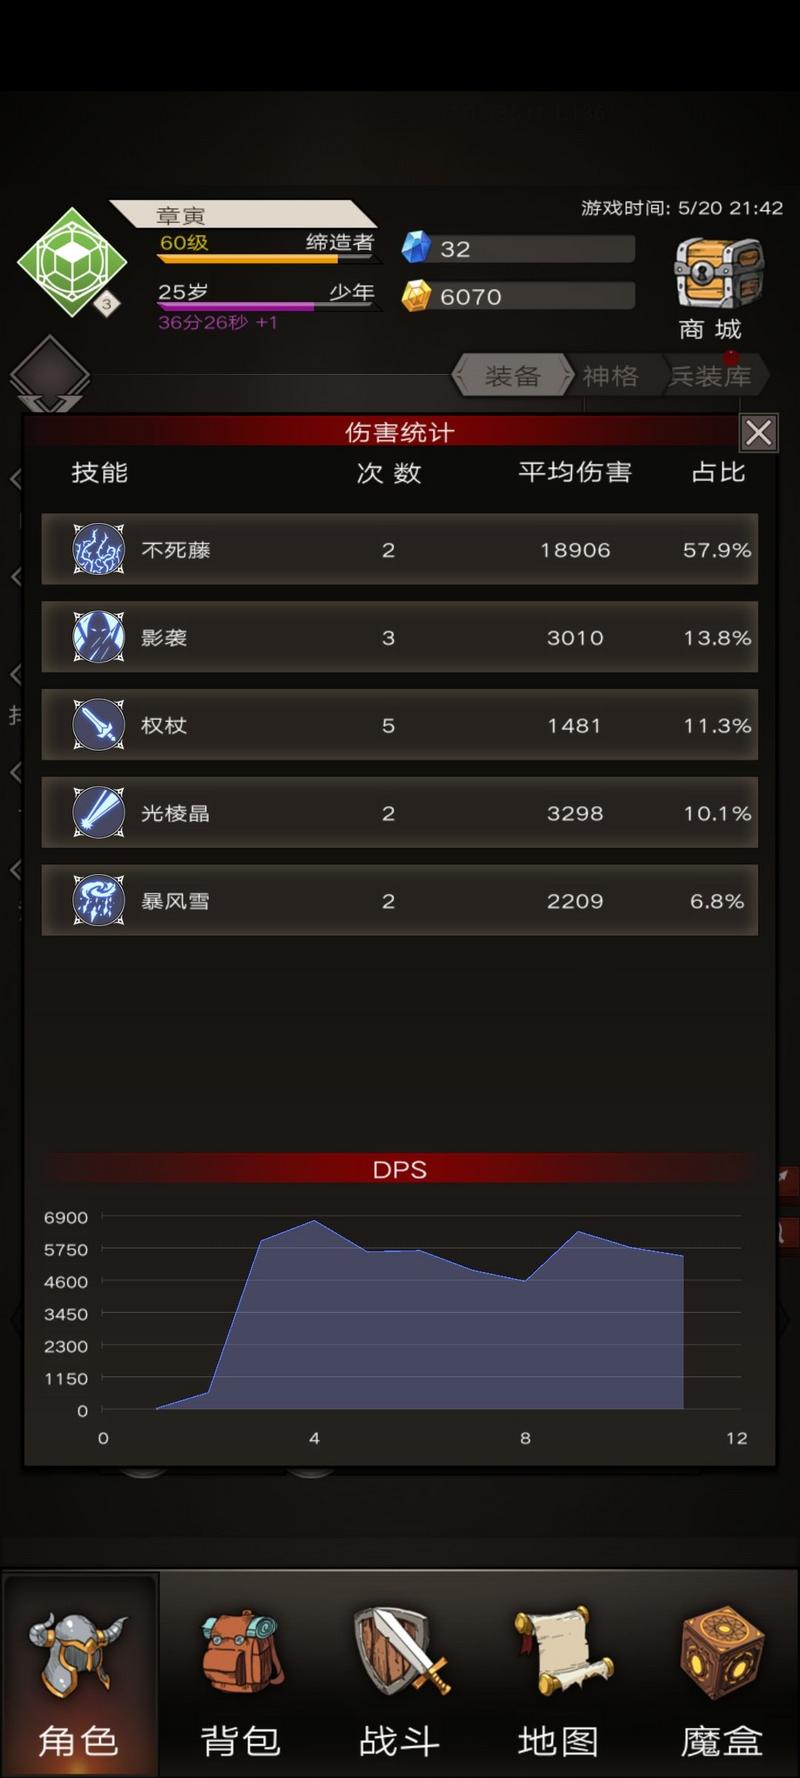
Task: Tap the 光棱晶 skill icon
Action: 99,812
